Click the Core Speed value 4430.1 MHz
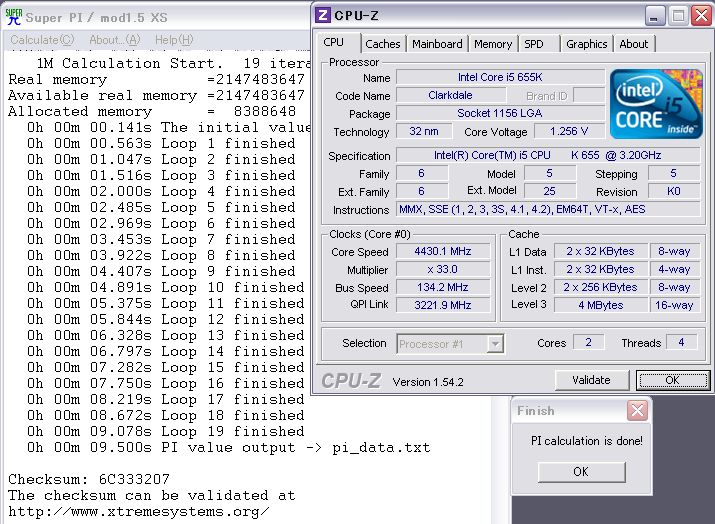 pyautogui.click(x=443, y=251)
